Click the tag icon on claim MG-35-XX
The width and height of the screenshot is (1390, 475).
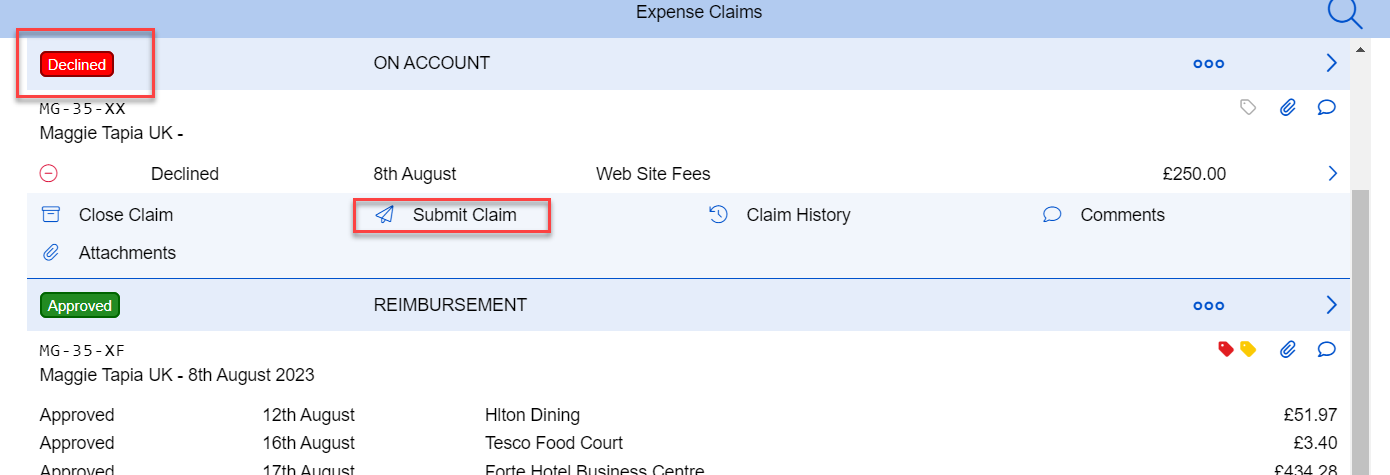pyautogui.click(x=1248, y=107)
